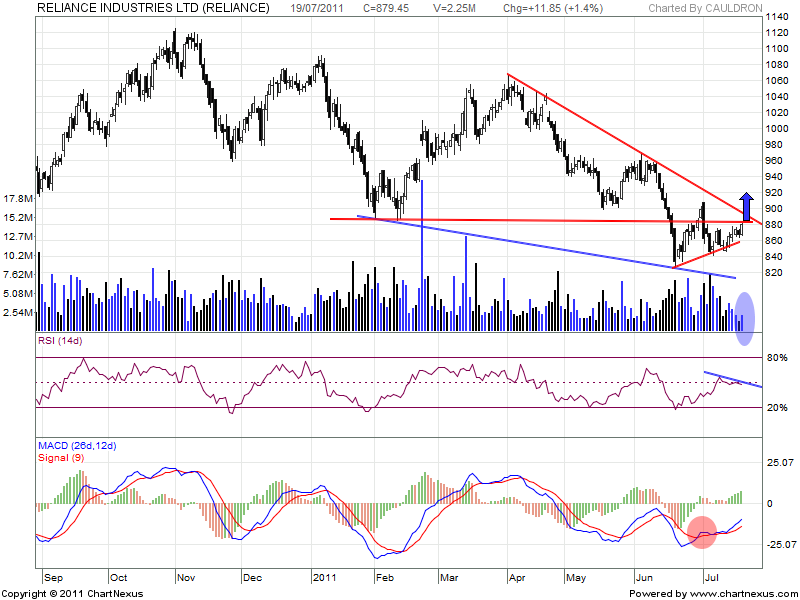Click the red circle on MACD crossover
Image resolution: width=800 pixels, height=600 pixels.
click(x=702, y=532)
